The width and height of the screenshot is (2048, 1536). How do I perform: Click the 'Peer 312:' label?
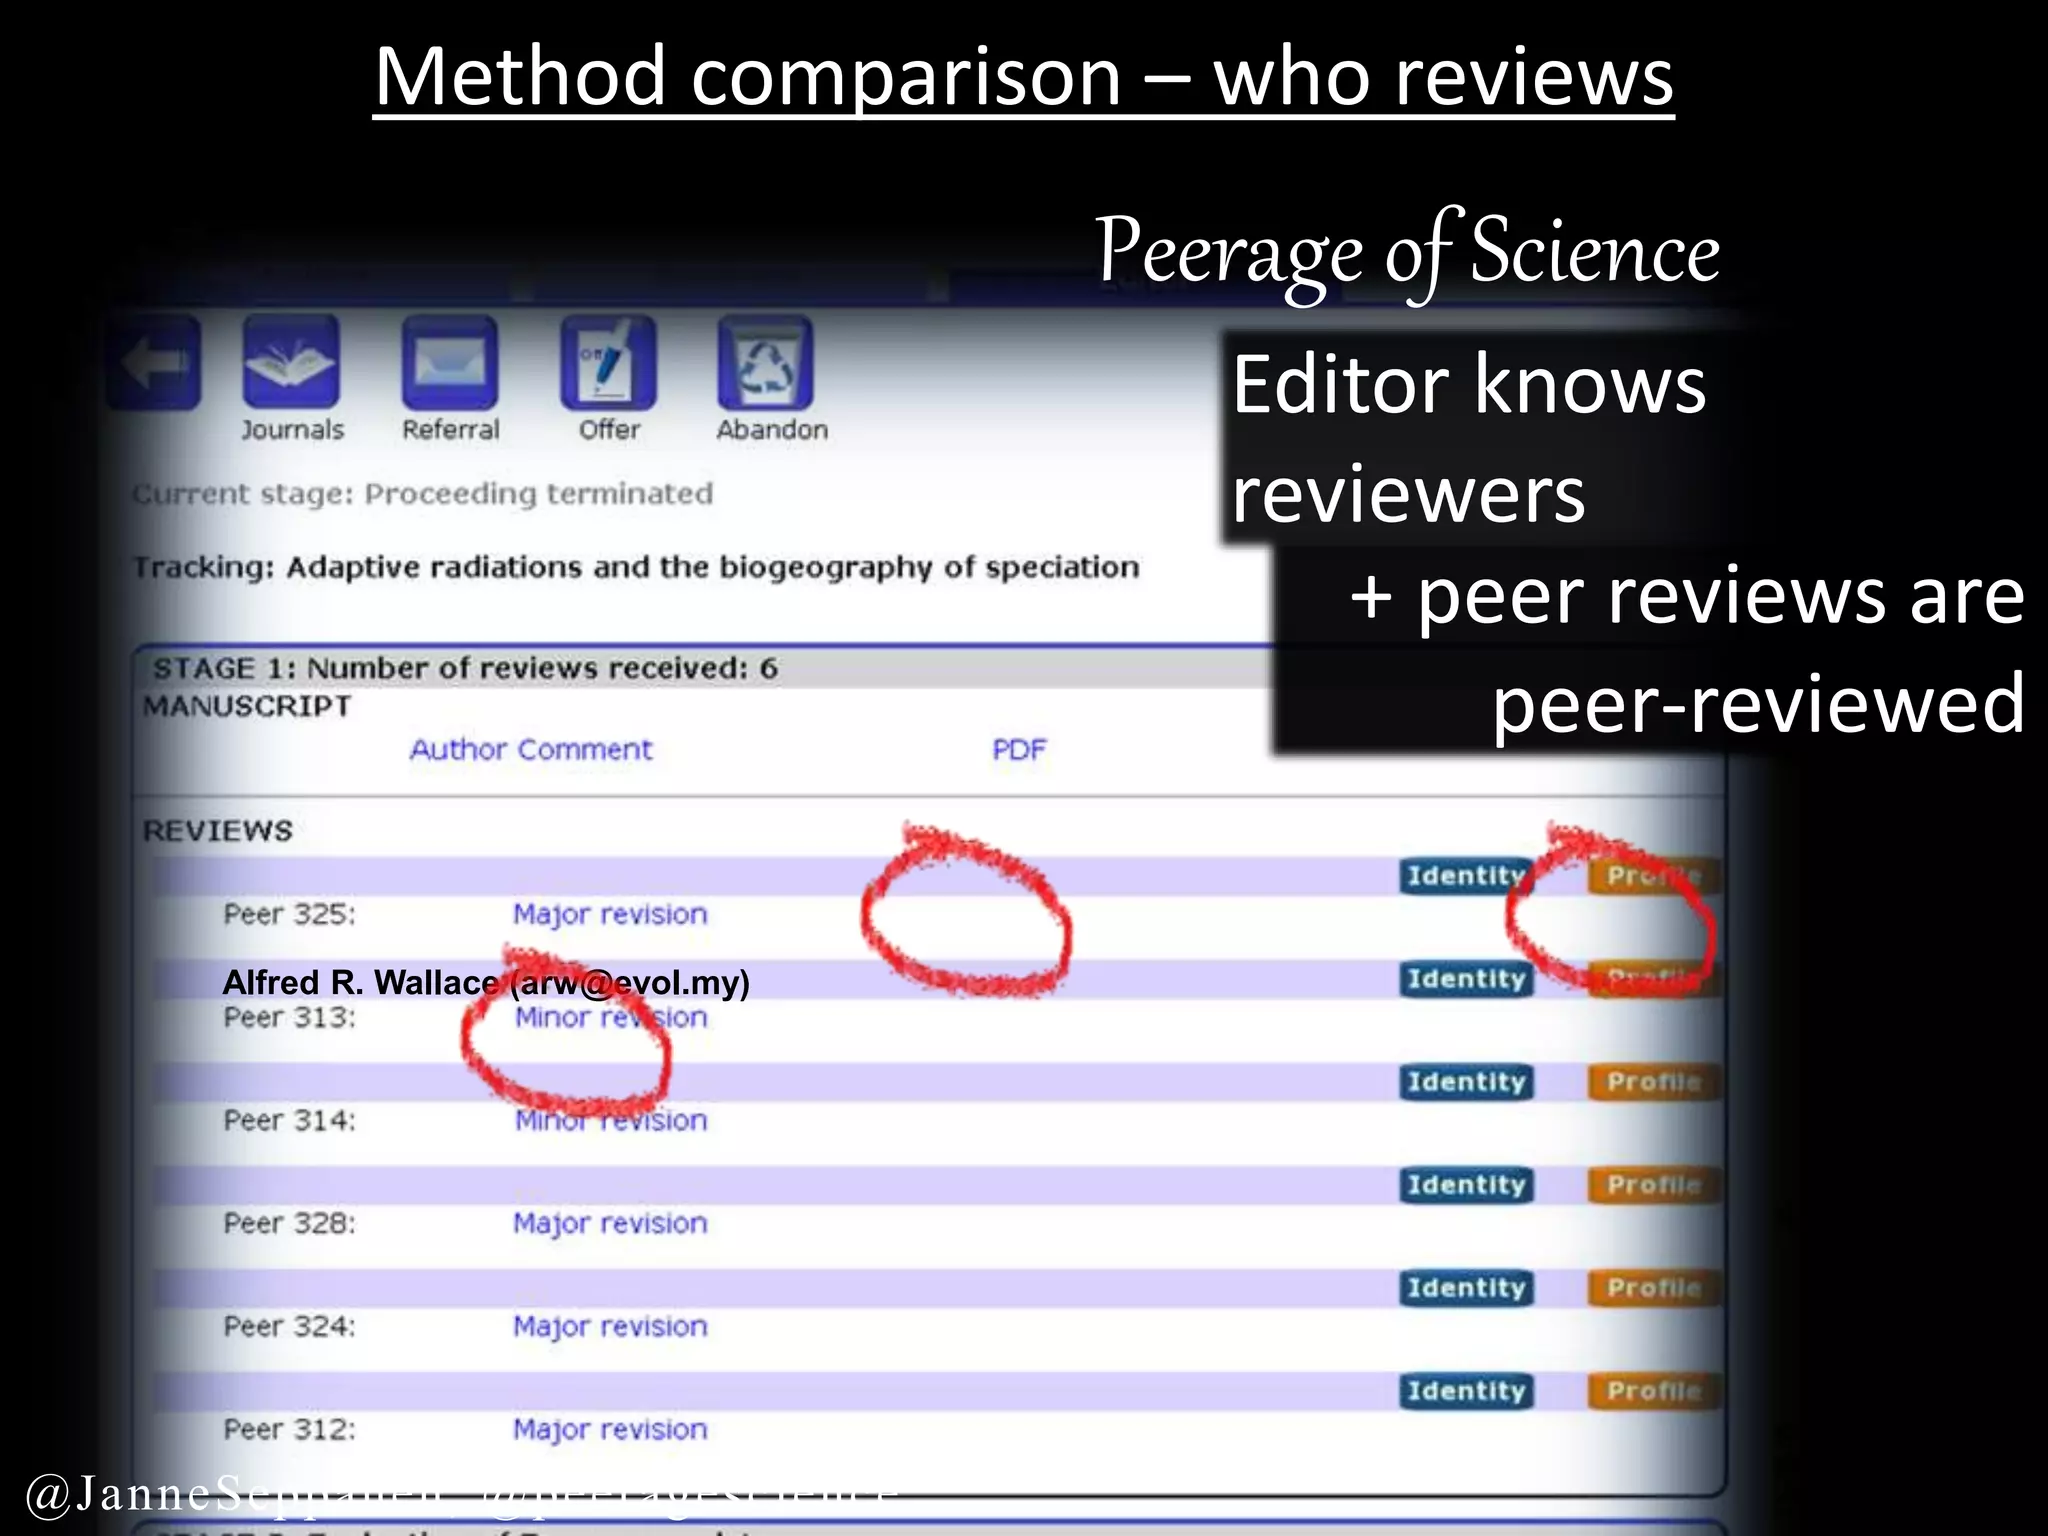click(289, 1429)
